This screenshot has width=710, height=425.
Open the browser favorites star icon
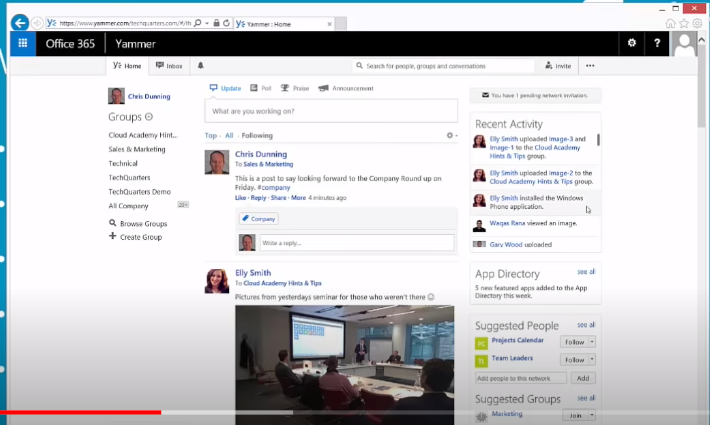coord(684,23)
